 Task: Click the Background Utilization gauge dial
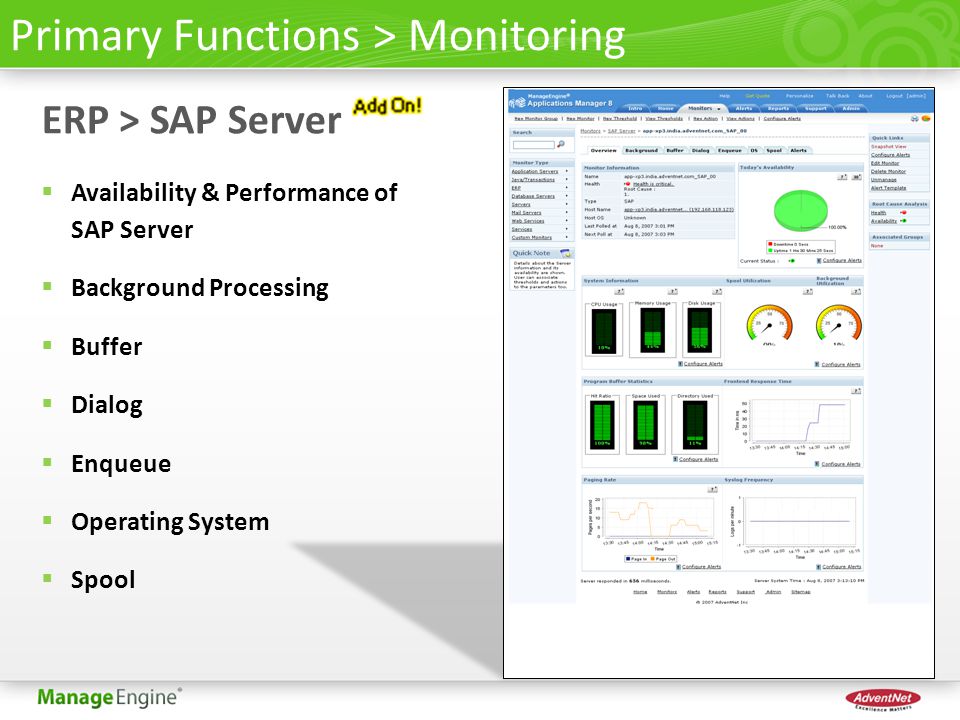point(838,324)
